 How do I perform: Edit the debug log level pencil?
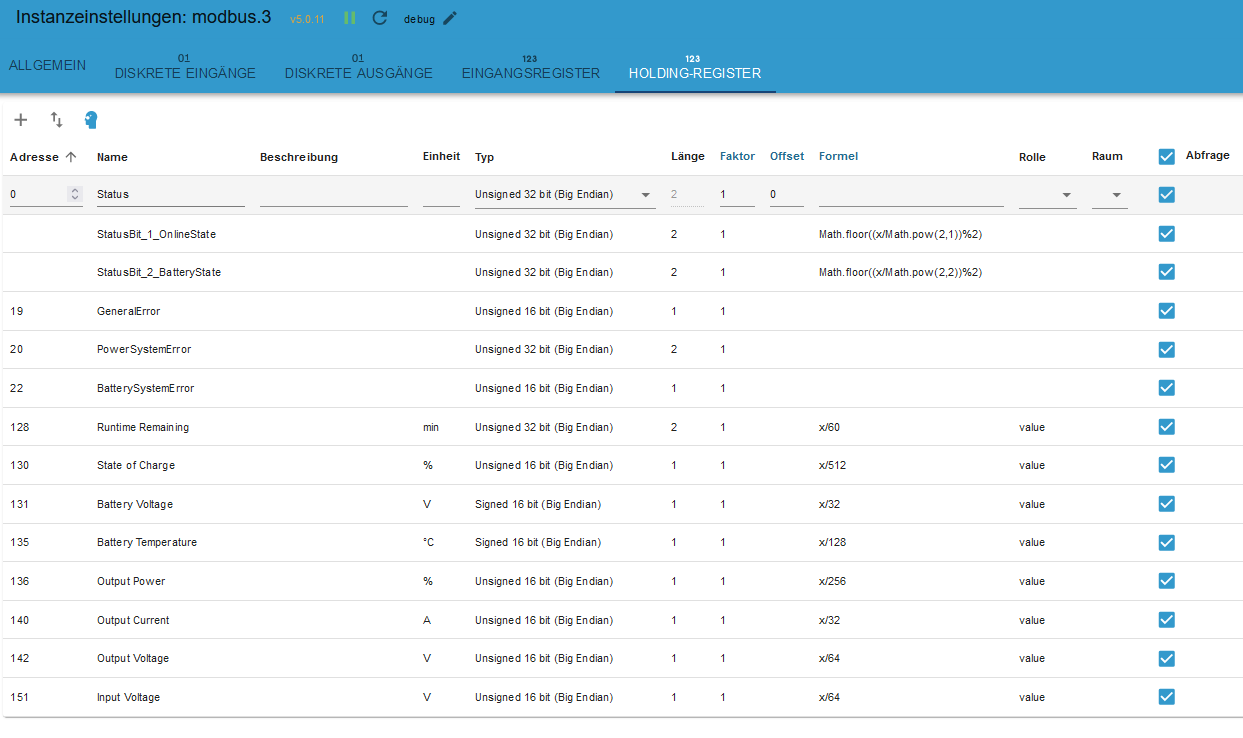point(450,18)
